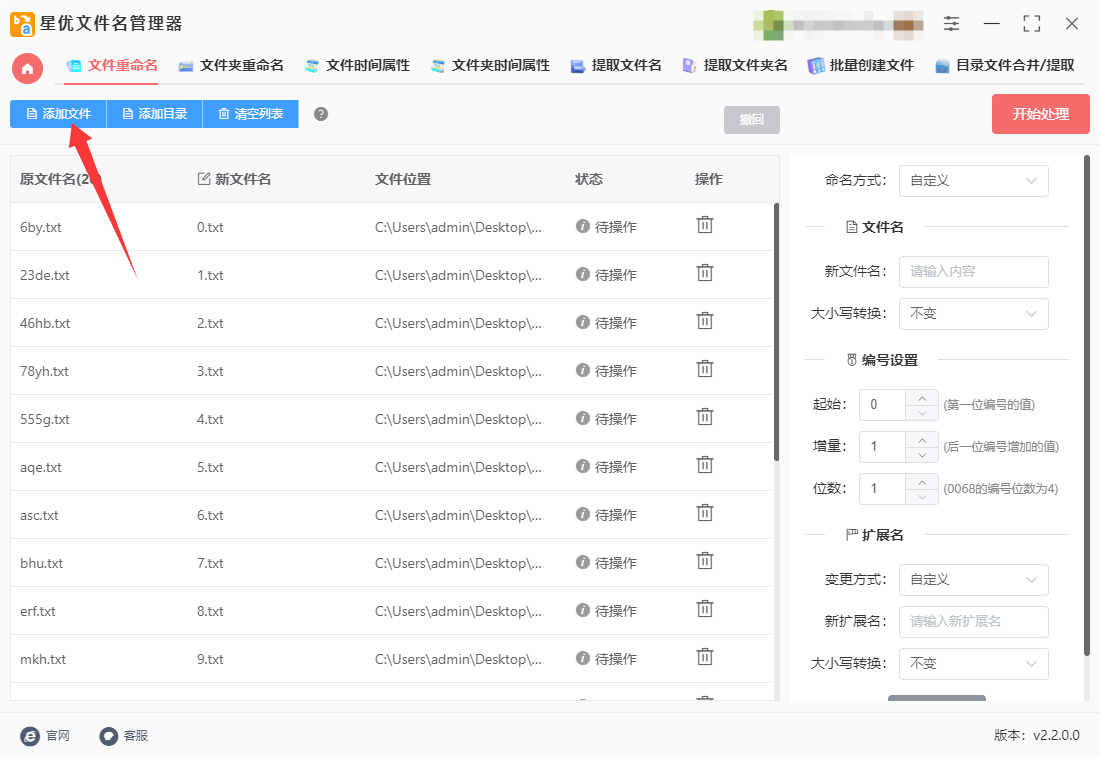Open the 命名方式 dropdown
This screenshot has width=1100, height=760.
click(x=973, y=181)
